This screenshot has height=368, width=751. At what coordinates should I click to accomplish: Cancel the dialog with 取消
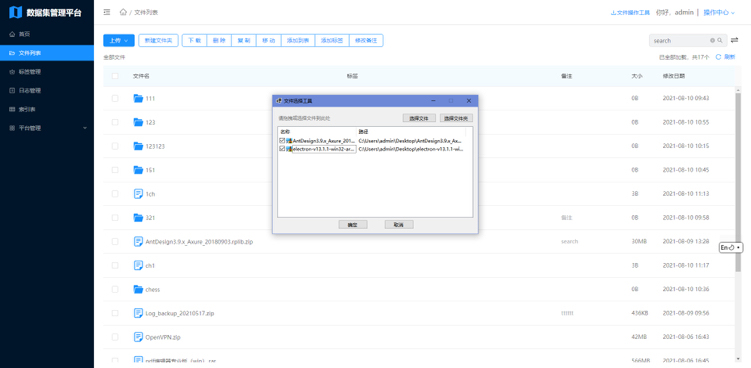(398, 225)
